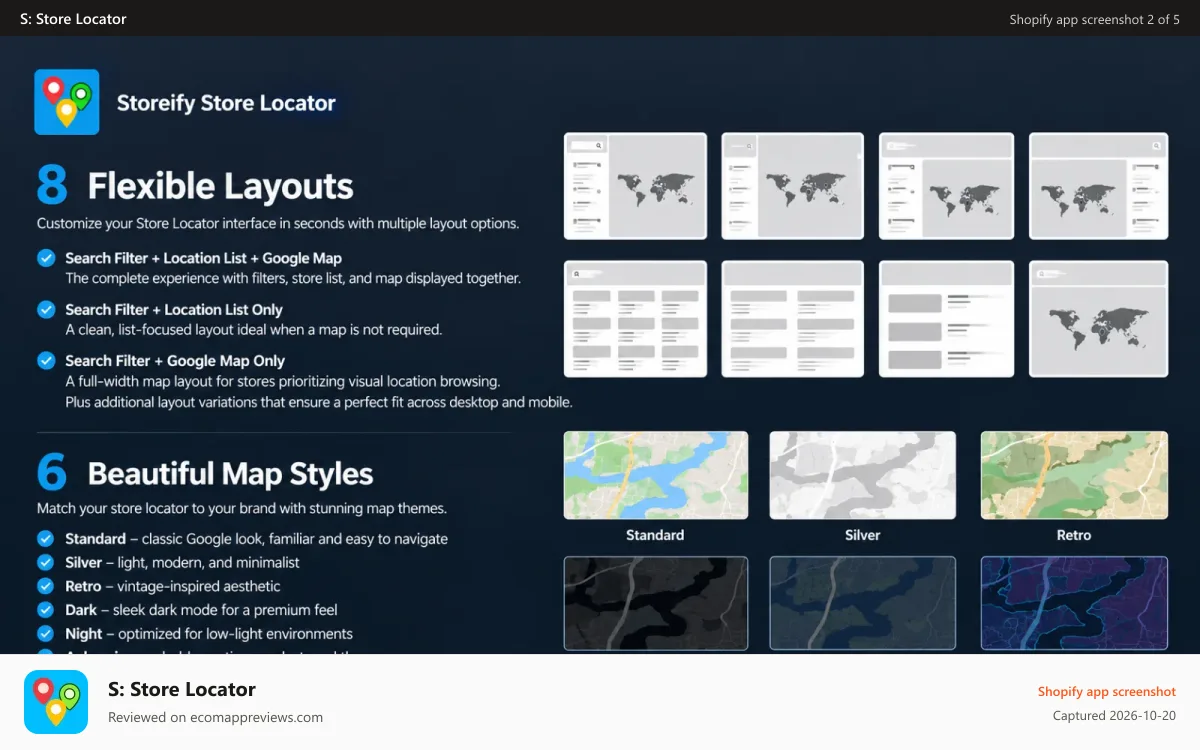Image resolution: width=1200 pixels, height=750 pixels.
Task: Select layout with store list right of map
Action: point(1098,186)
